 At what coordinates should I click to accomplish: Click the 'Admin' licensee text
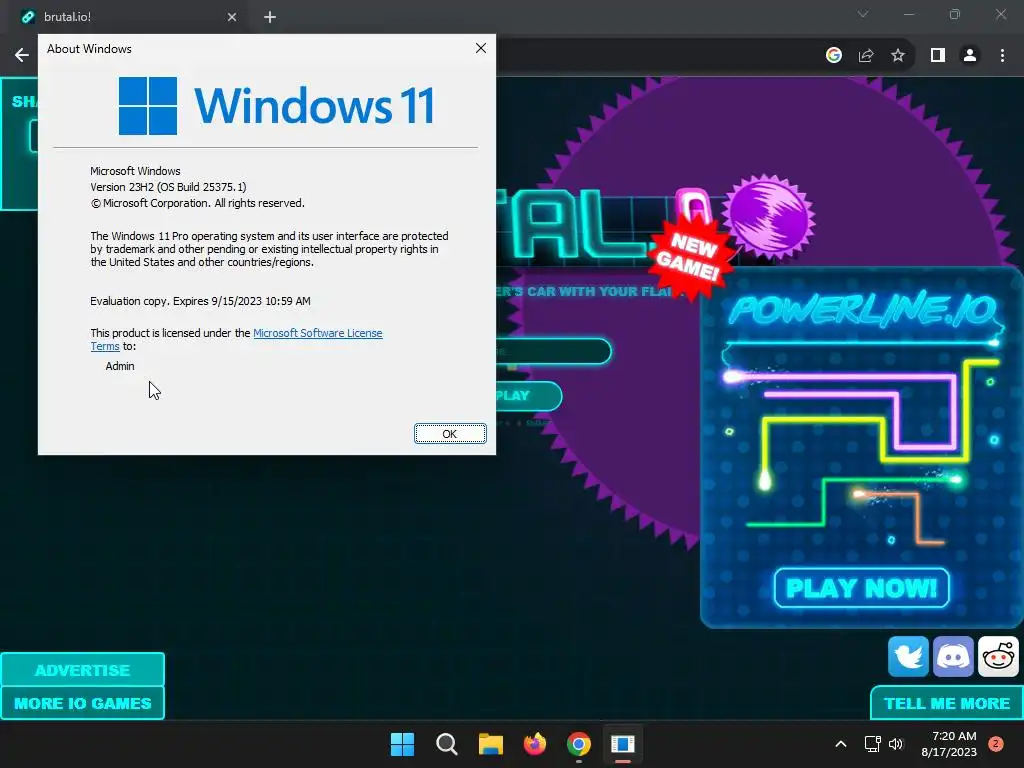120,366
